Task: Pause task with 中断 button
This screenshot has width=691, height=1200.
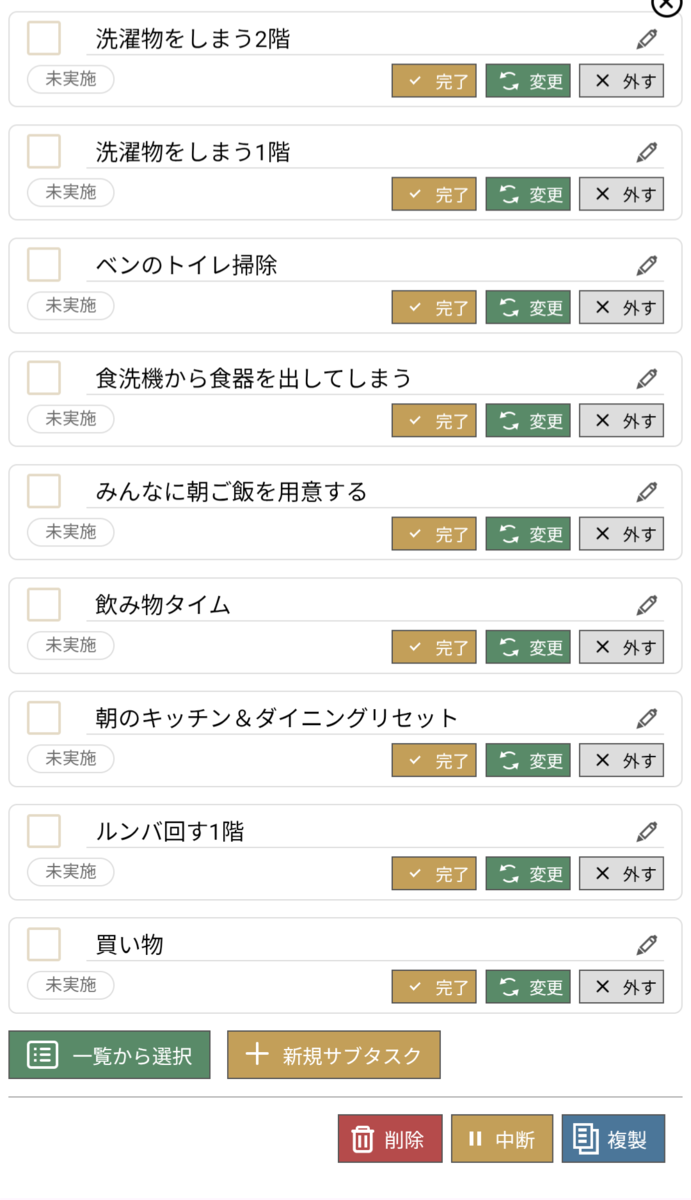Action: click(502, 1139)
